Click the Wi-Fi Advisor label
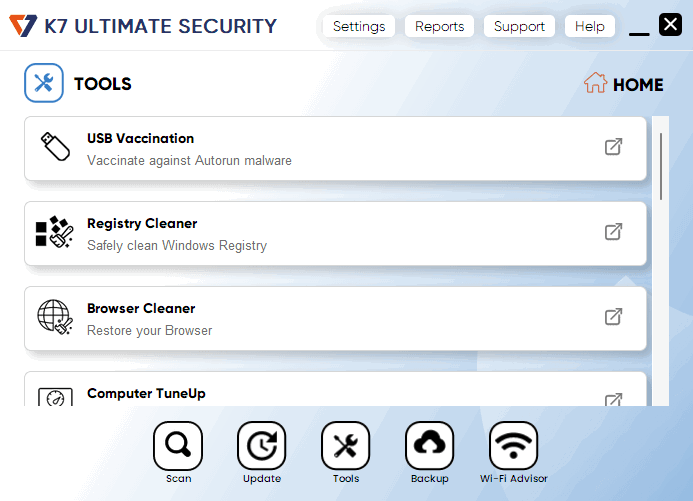Image resolution: width=693 pixels, height=501 pixels. click(x=514, y=478)
